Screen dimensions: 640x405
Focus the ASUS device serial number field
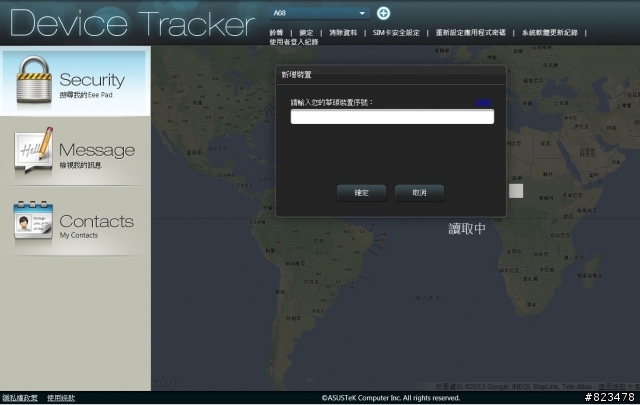tap(392, 117)
